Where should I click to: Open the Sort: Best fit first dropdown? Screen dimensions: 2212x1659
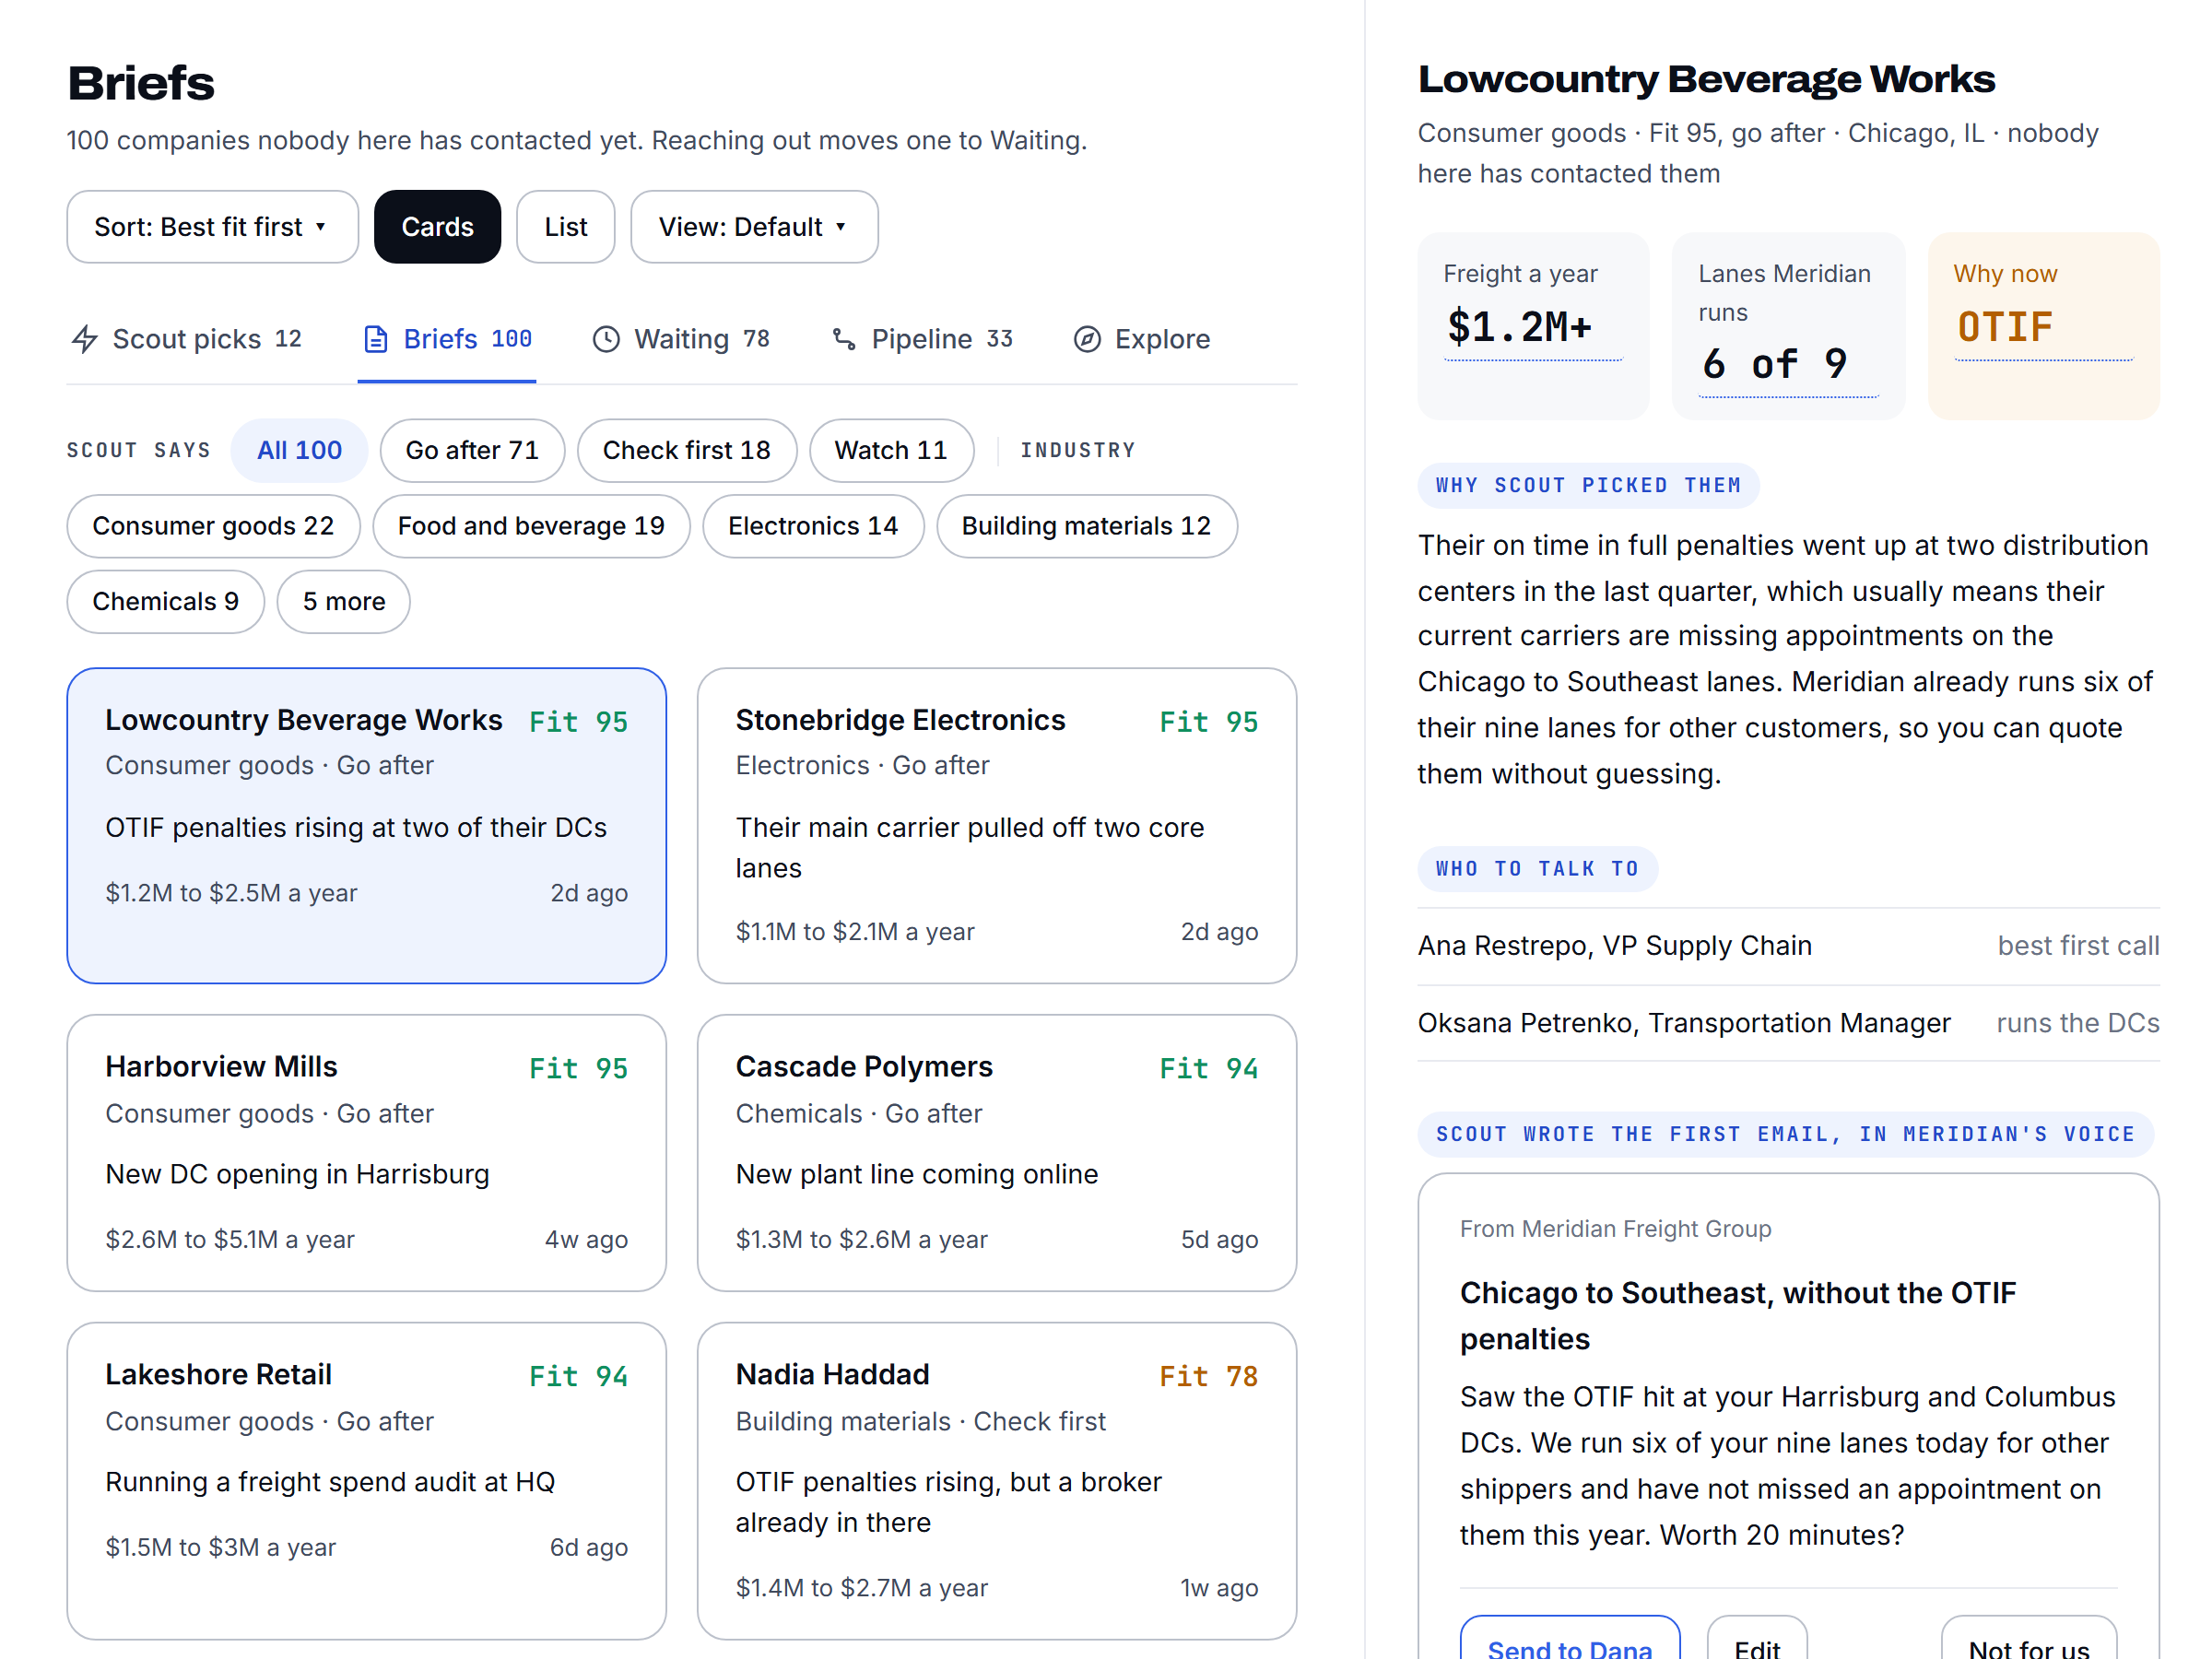click(x=212, y=227)
